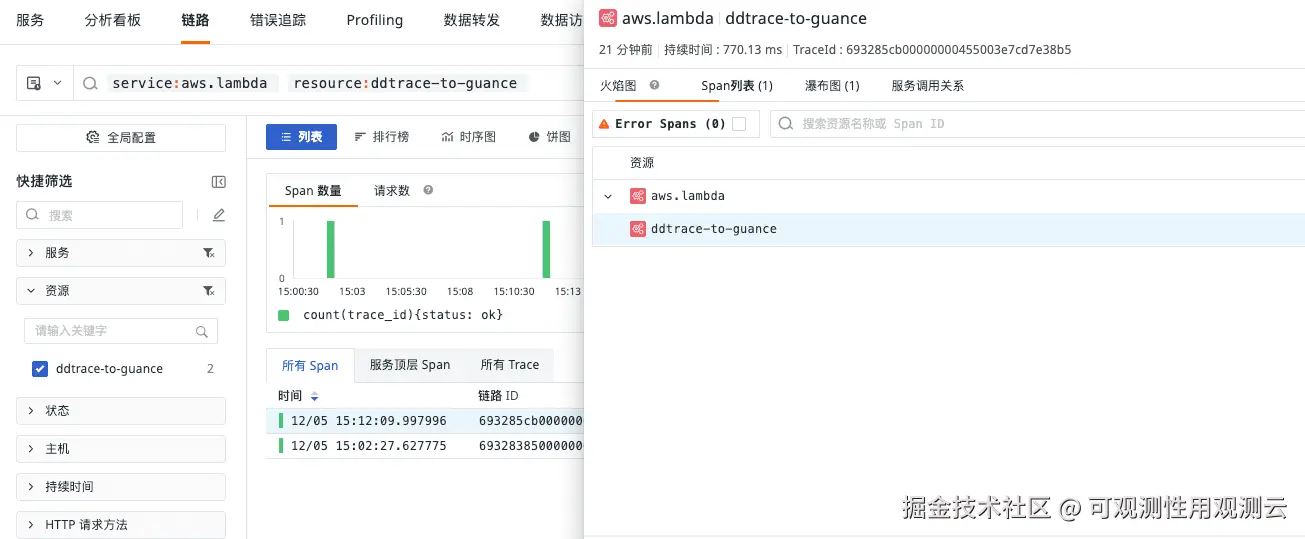Screen dimensions: 1305x539
Task: Open 错误追踪 tab
Action: click(x=278, y=20)
